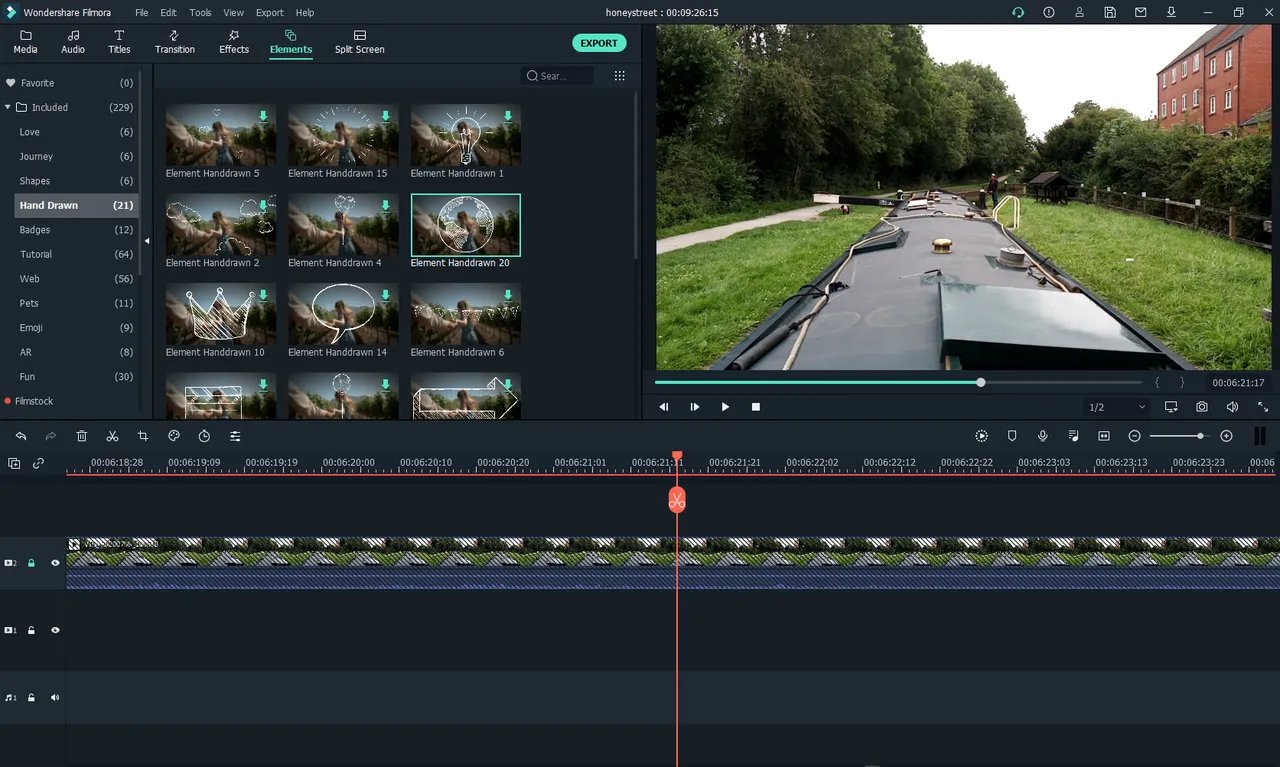Open the Crop tool in timeline toolbar
Screen dimensions: 1280x767
coord(142,435)
